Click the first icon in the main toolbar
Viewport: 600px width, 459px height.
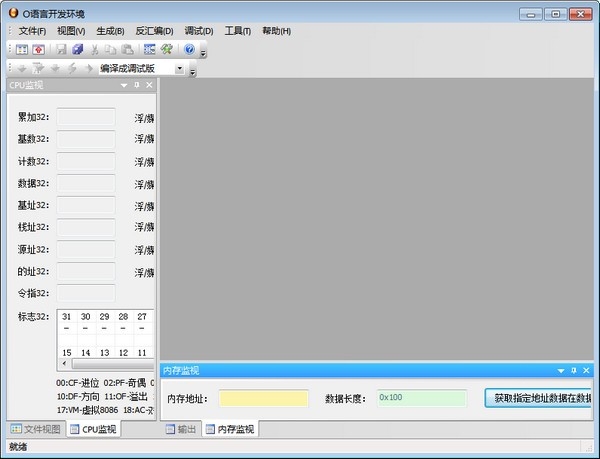click(21, 49)
